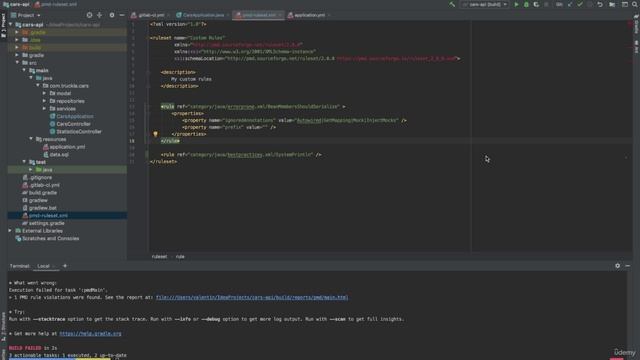Add a new terminal session with plus
This screenshot has width=640, height=360.
tap(65, 266)
